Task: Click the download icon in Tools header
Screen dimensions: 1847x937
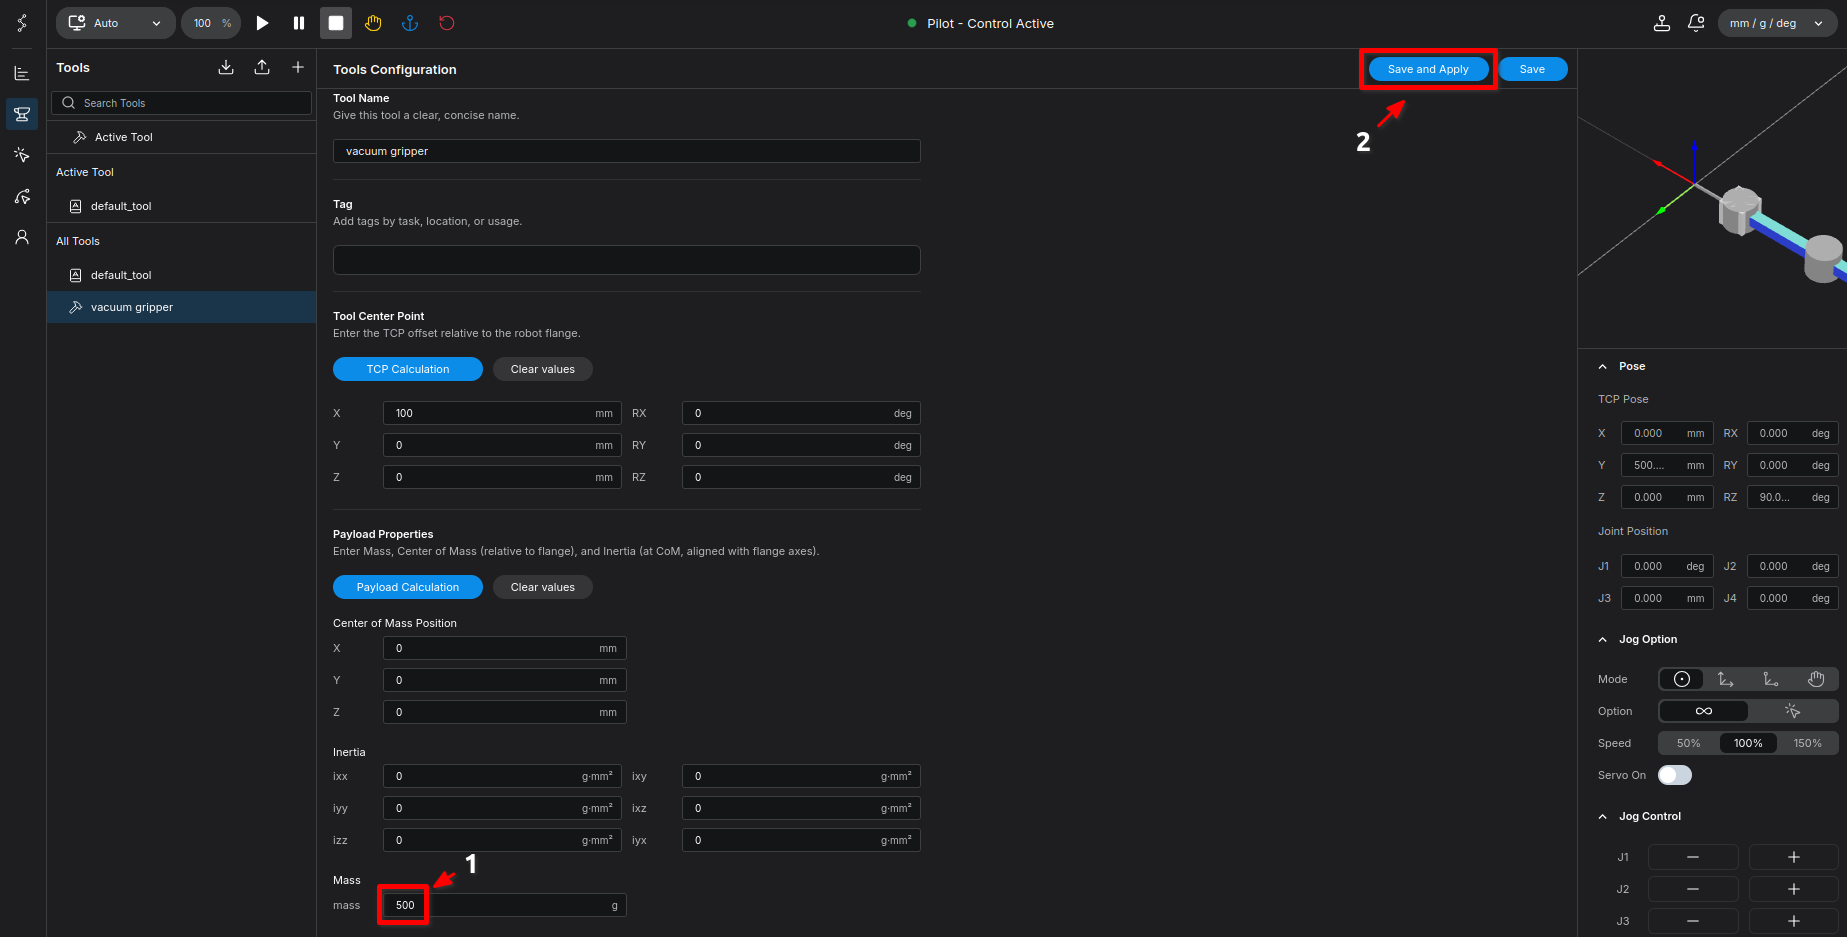Action: (226, 67)
